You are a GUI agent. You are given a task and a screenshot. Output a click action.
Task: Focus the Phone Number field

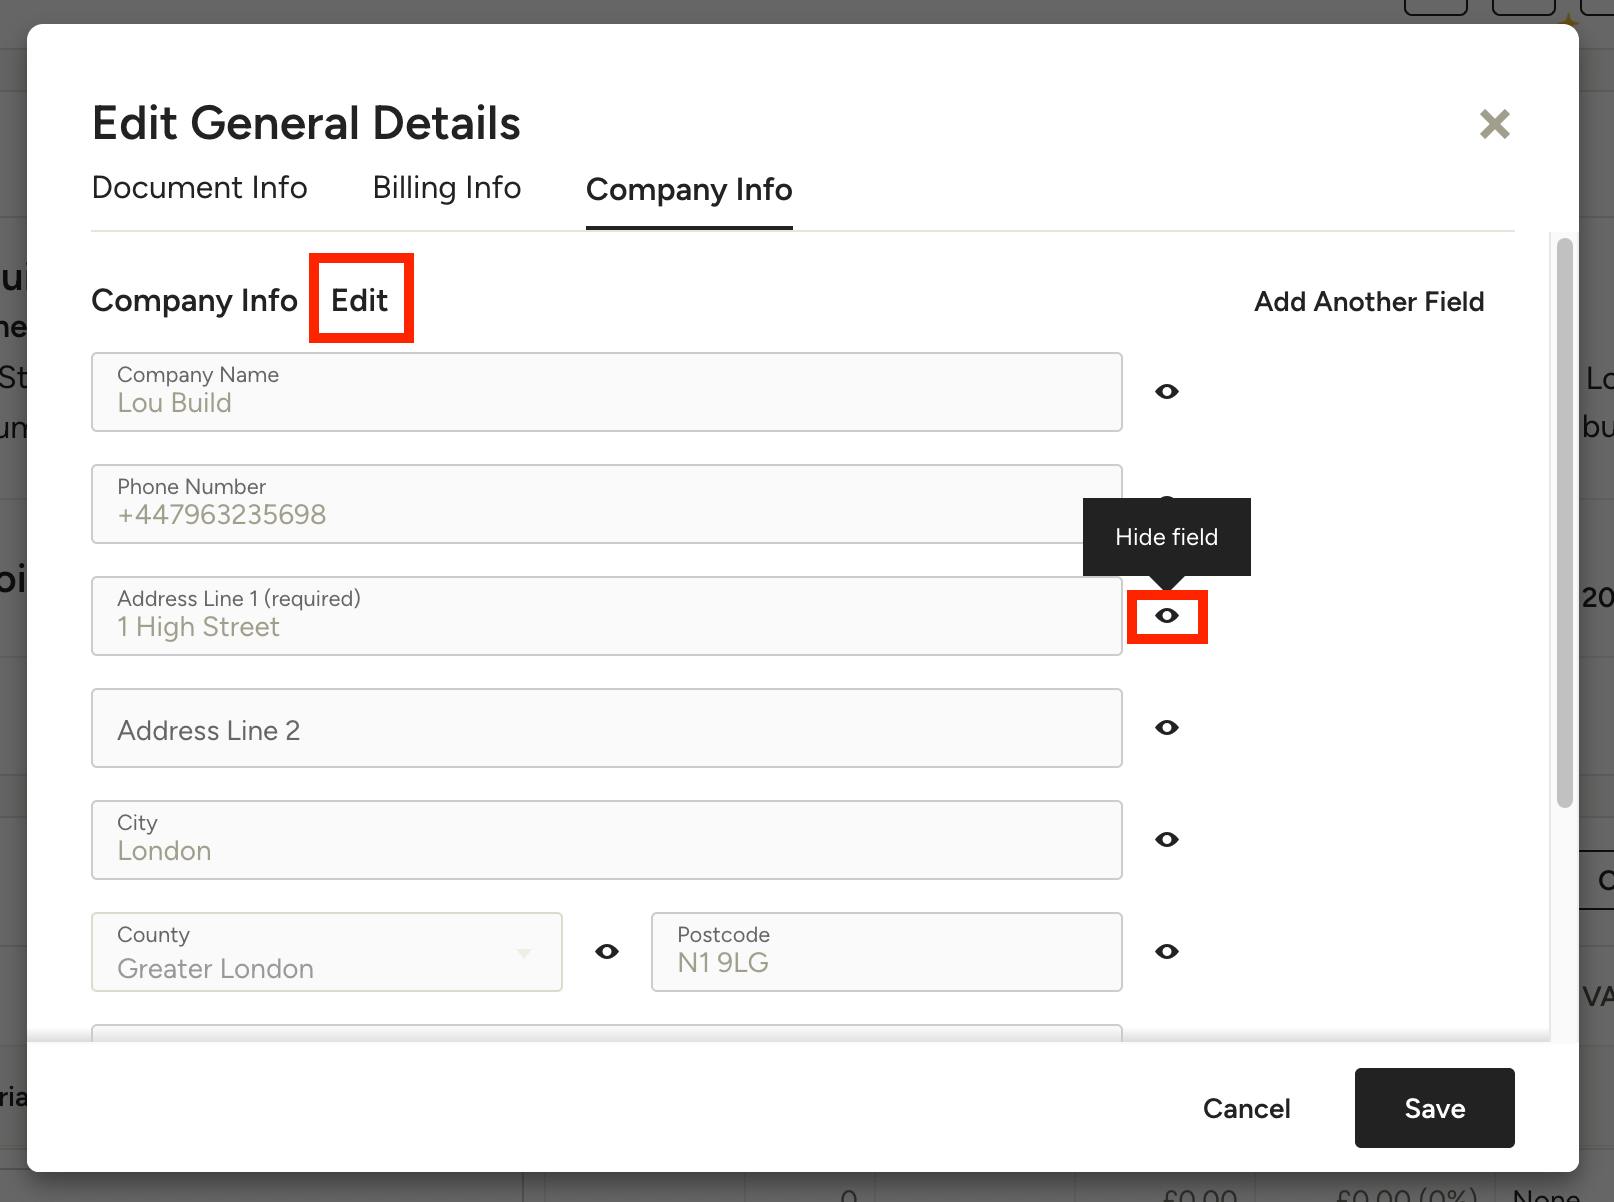607,504
